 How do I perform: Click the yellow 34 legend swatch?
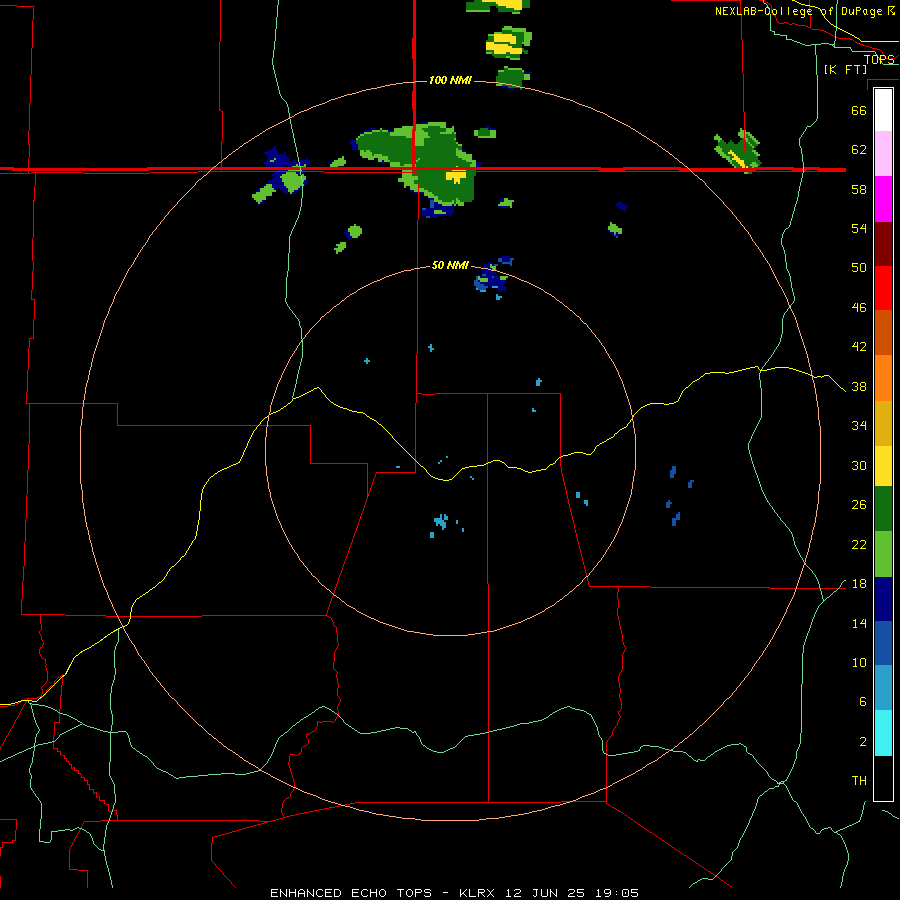(883, 466)
